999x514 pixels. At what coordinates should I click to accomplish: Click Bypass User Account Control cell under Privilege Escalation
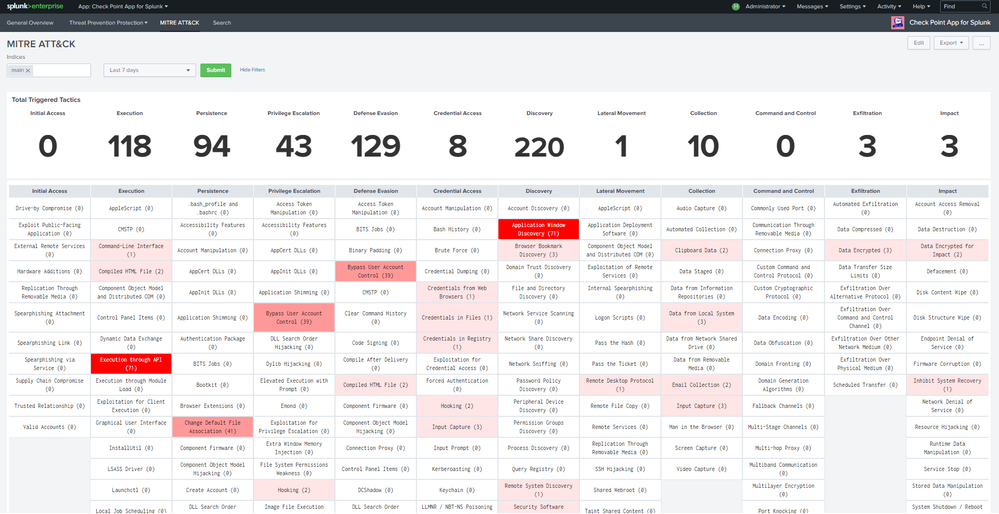point(294,317)
